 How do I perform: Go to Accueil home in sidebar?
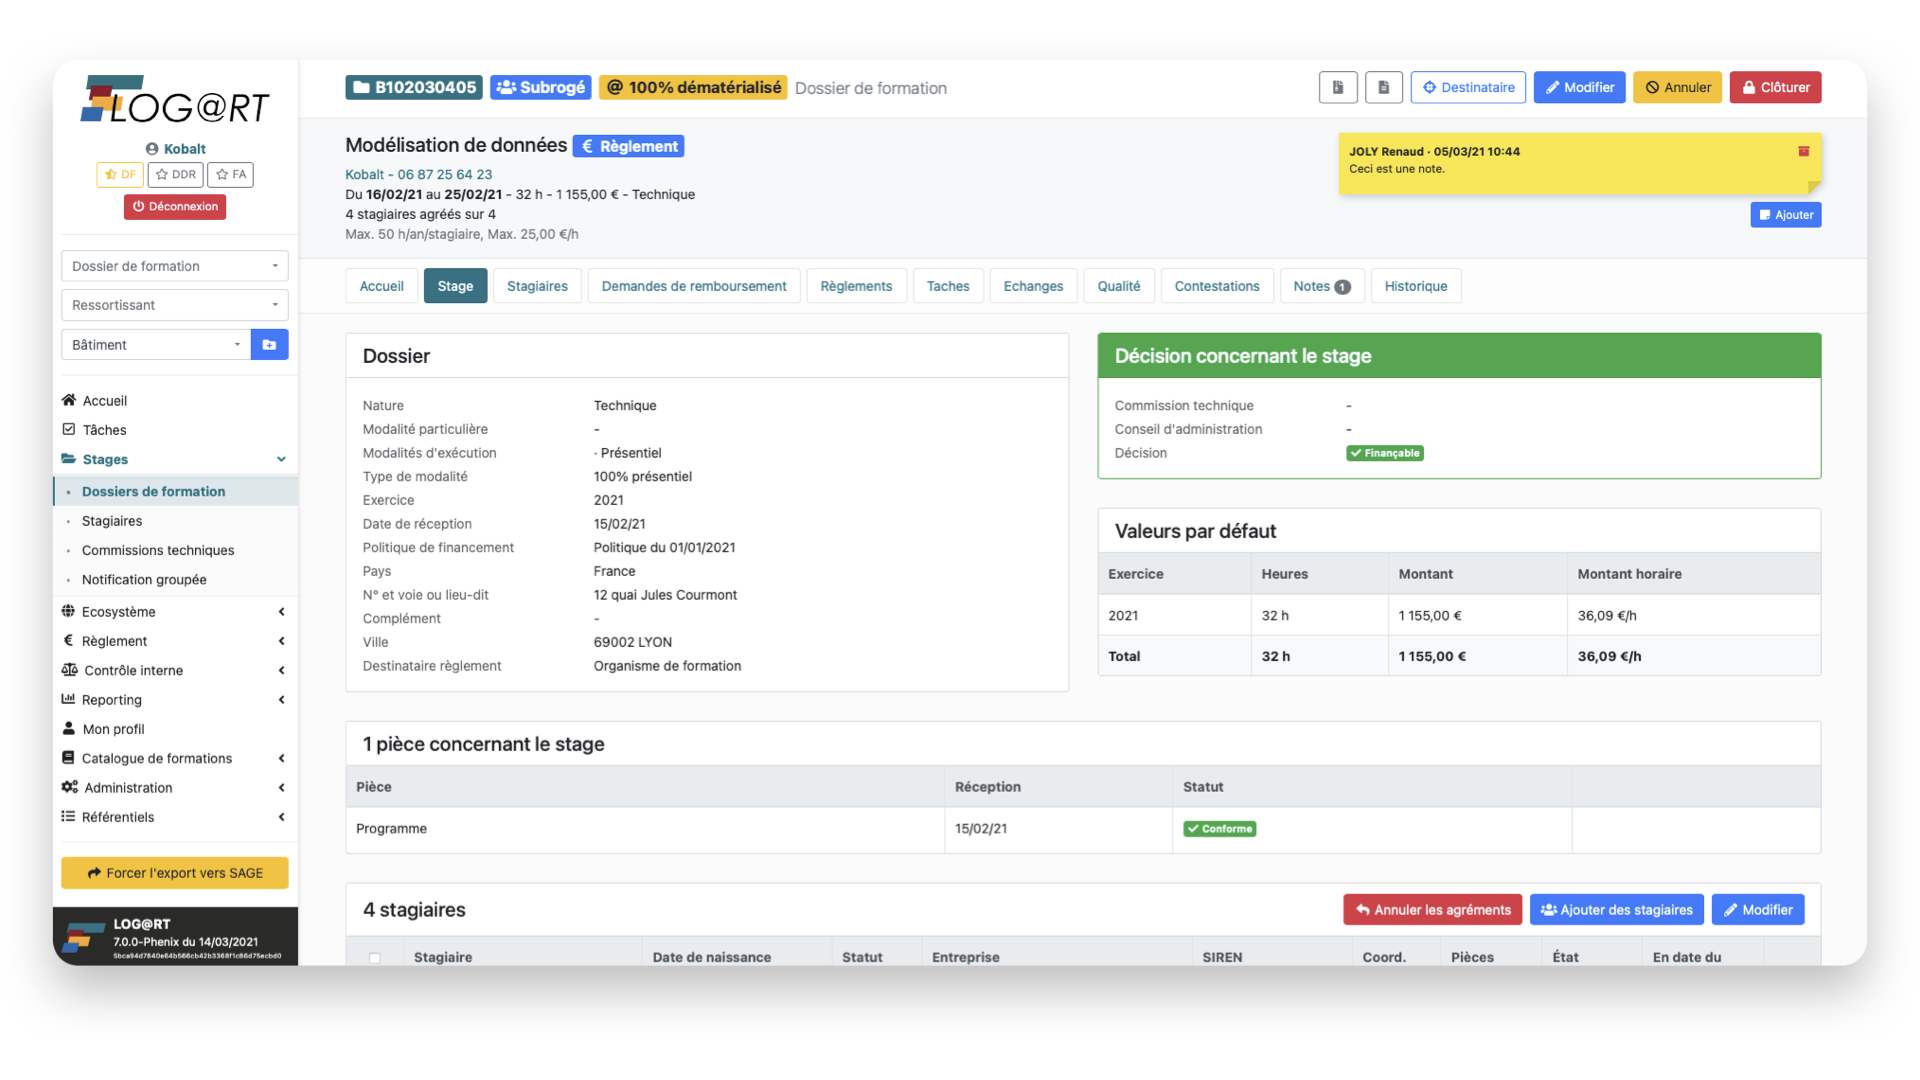[104, 401]
